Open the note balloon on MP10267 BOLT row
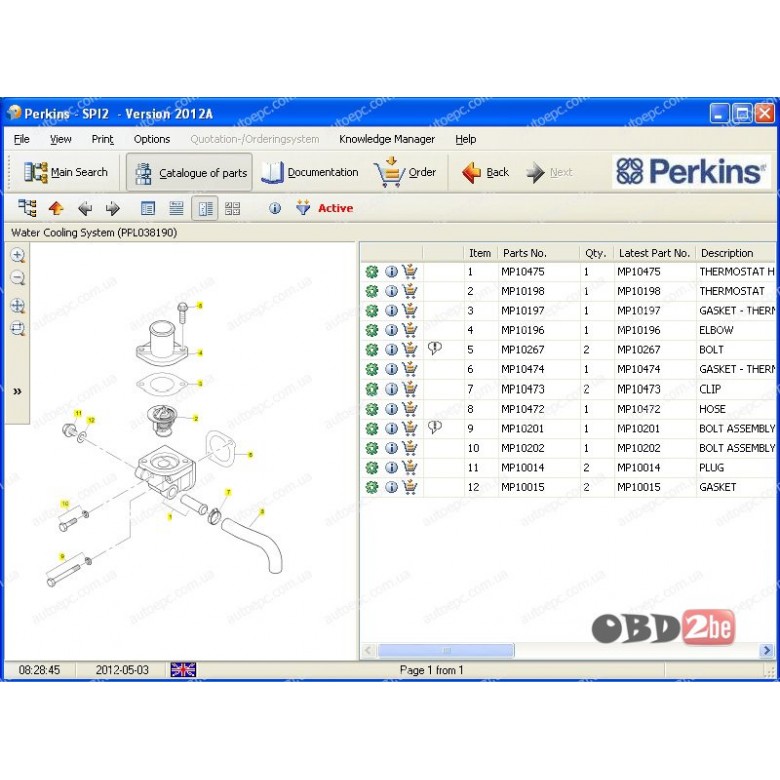 [x=435, y=348]
